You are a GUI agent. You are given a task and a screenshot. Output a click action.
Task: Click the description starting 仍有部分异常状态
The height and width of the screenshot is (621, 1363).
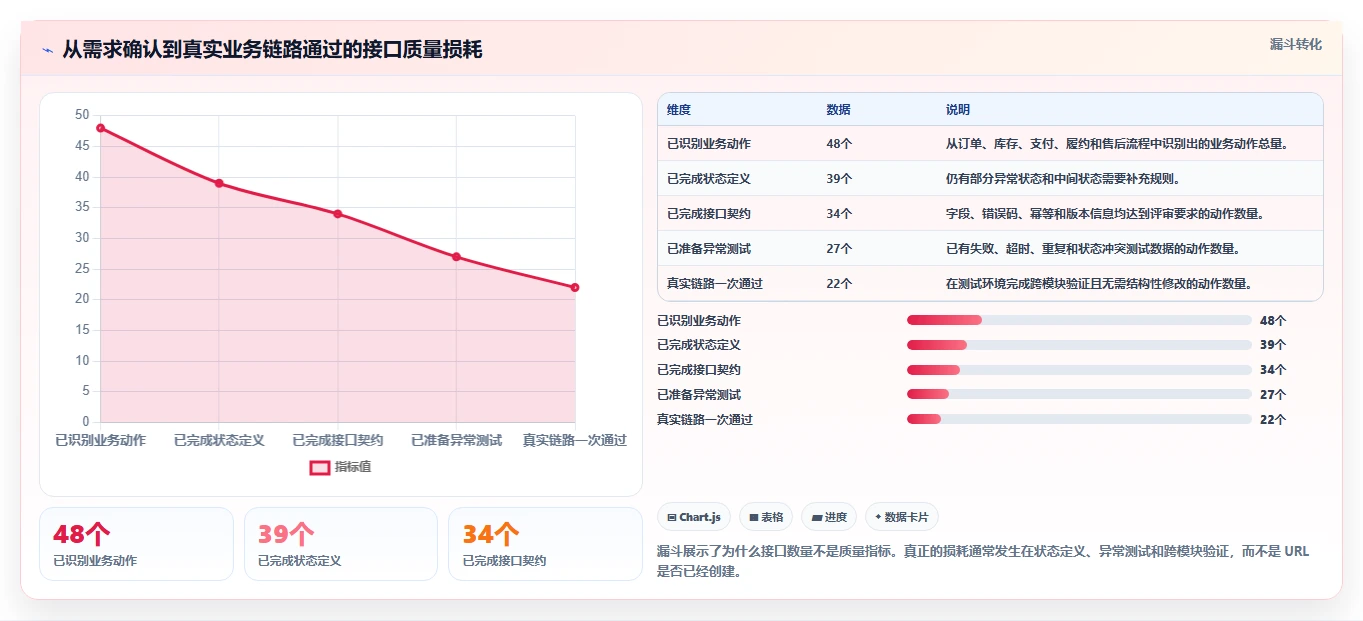[1063, 179]
